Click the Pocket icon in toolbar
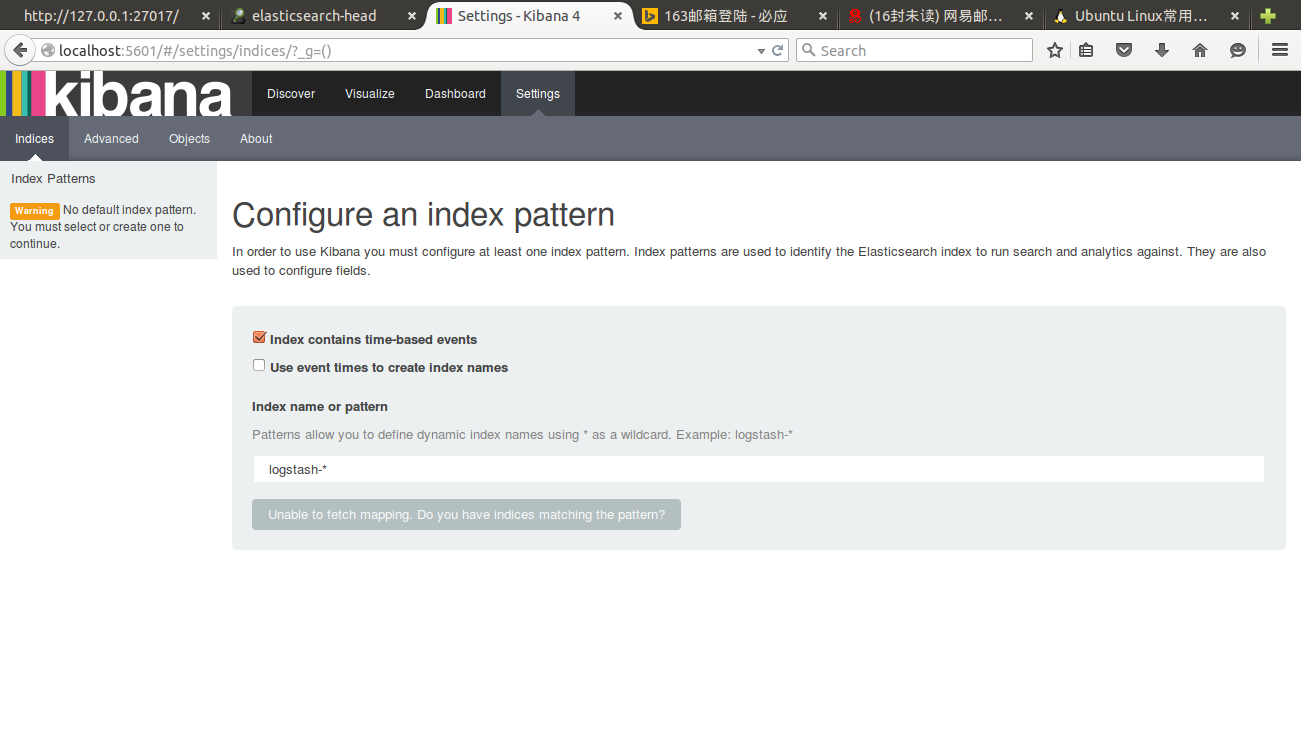 point(1124,50)
